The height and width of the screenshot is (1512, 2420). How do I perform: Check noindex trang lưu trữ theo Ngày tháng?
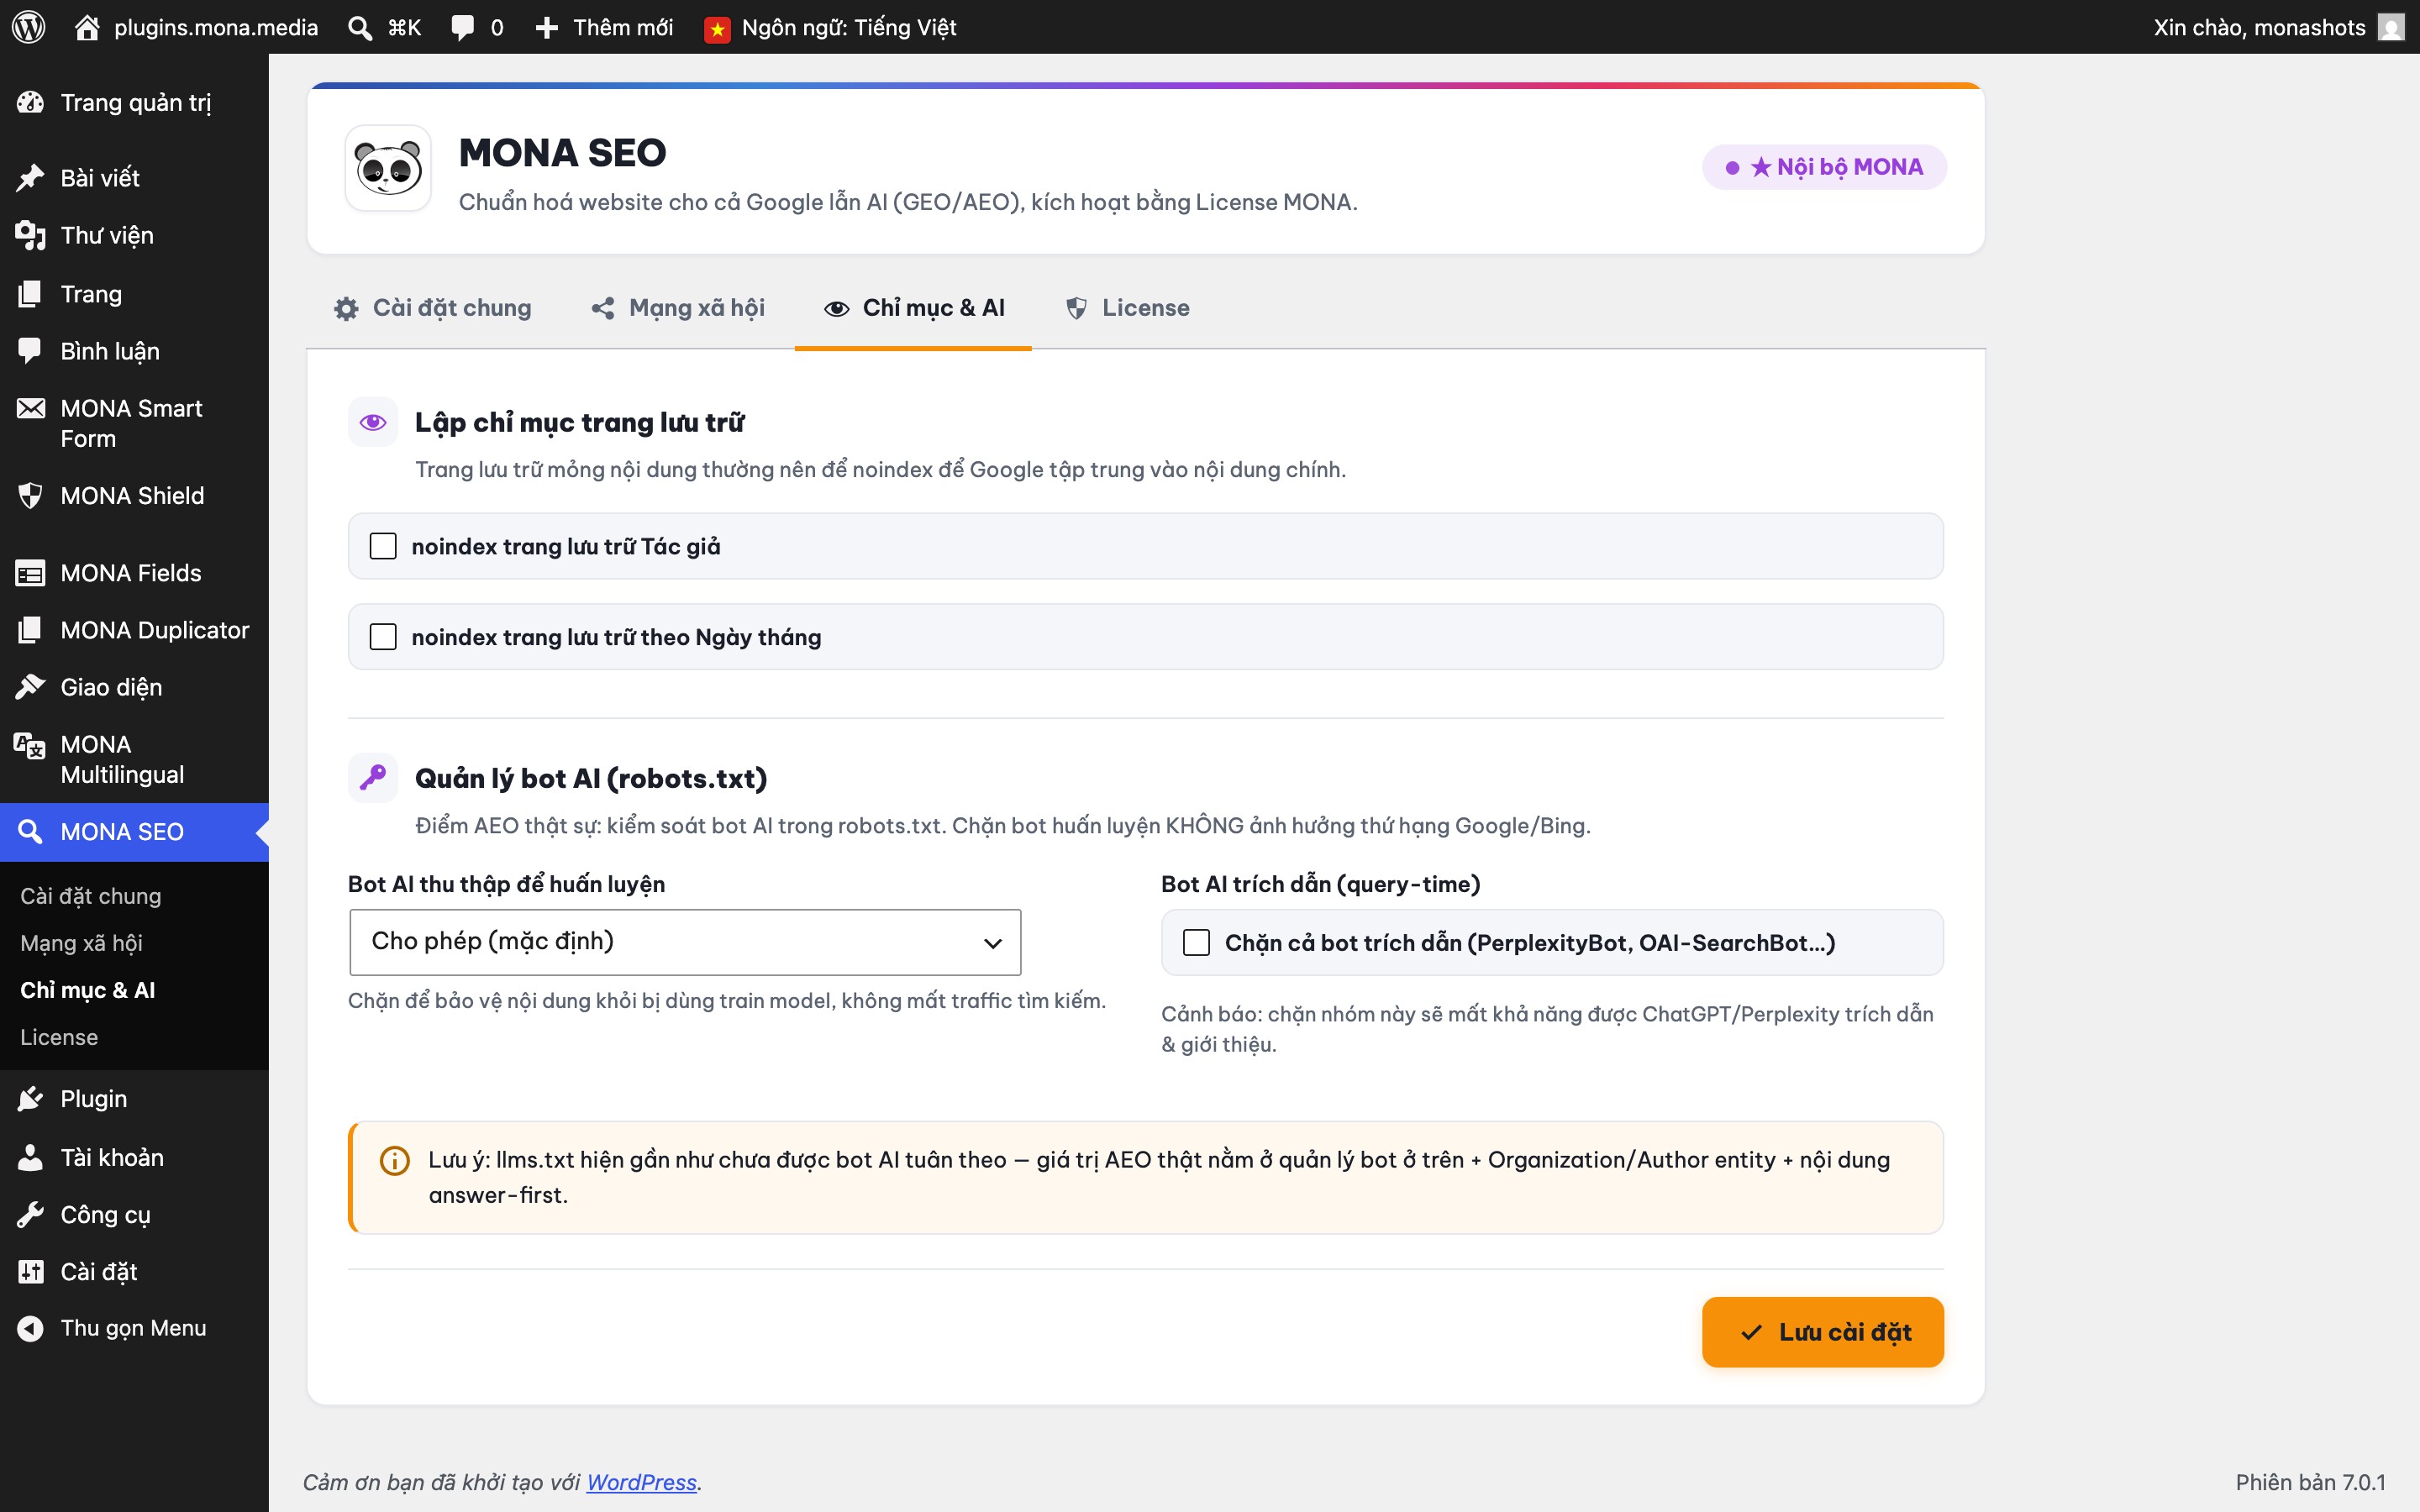[x=383, y=637]
